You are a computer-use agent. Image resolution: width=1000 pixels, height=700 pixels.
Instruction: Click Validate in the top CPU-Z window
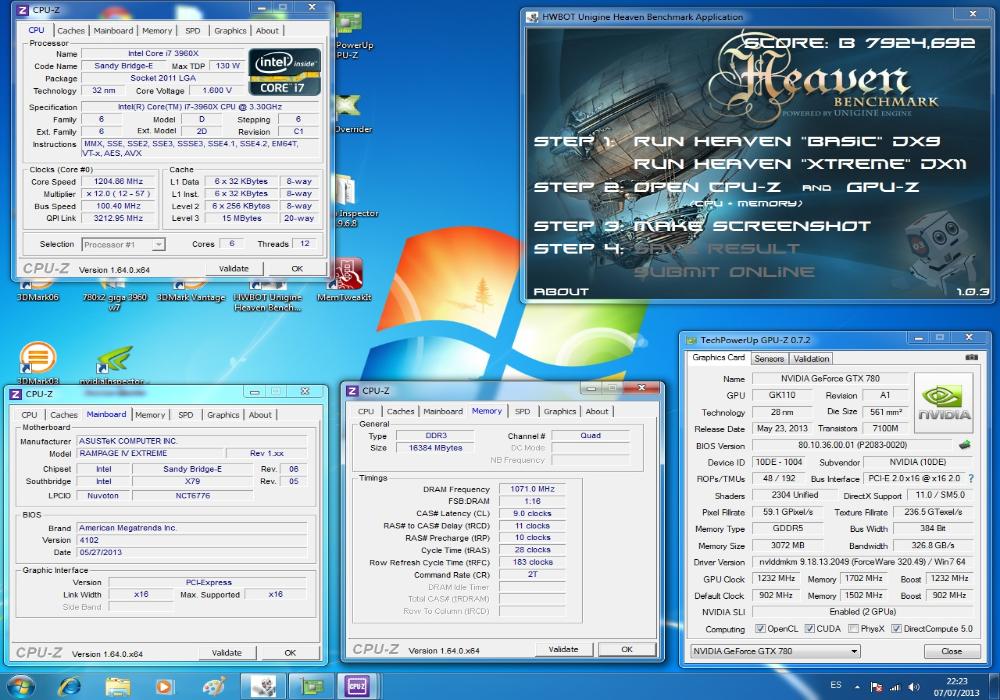point(233,268)
